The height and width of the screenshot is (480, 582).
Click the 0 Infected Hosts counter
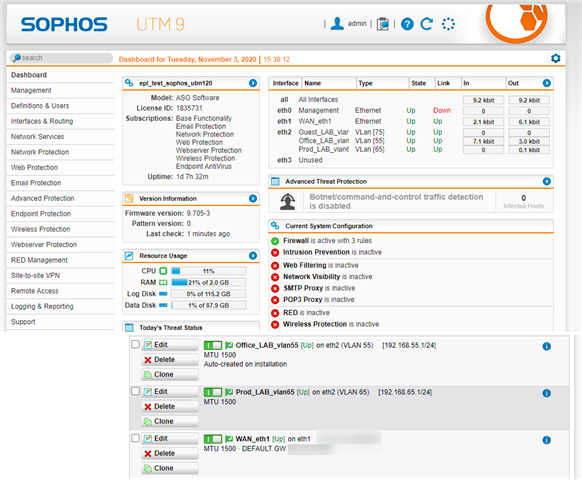pyautogui.click(x=523, y=201)
